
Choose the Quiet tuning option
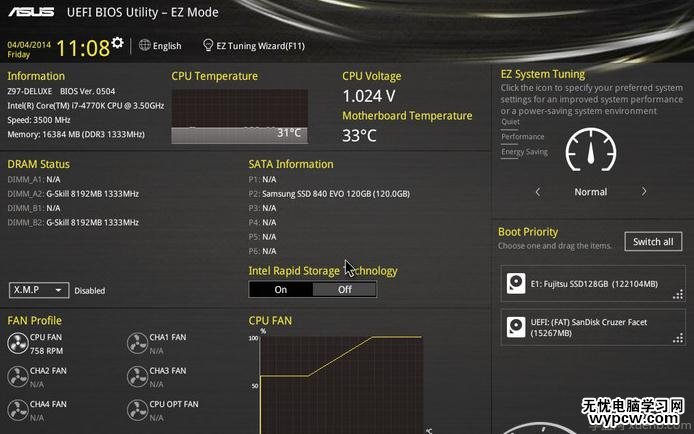510,122
